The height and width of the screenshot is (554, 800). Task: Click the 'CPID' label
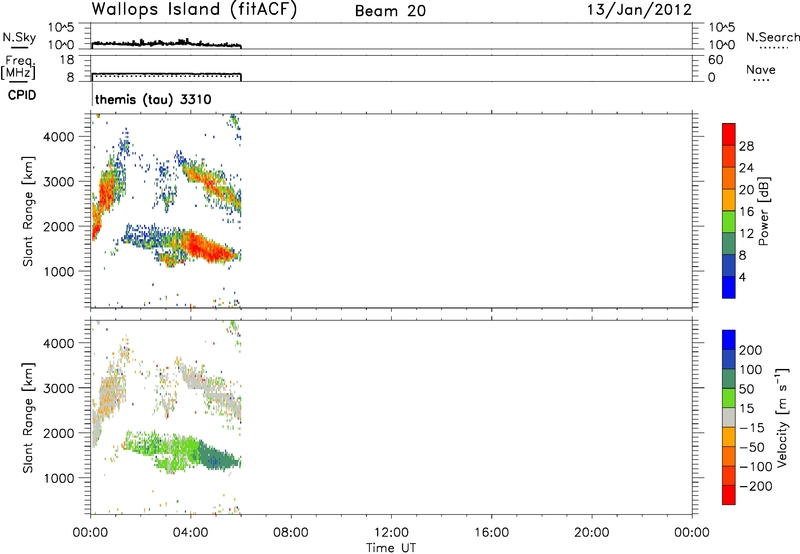pyautogui.click(x=22, y=95)
